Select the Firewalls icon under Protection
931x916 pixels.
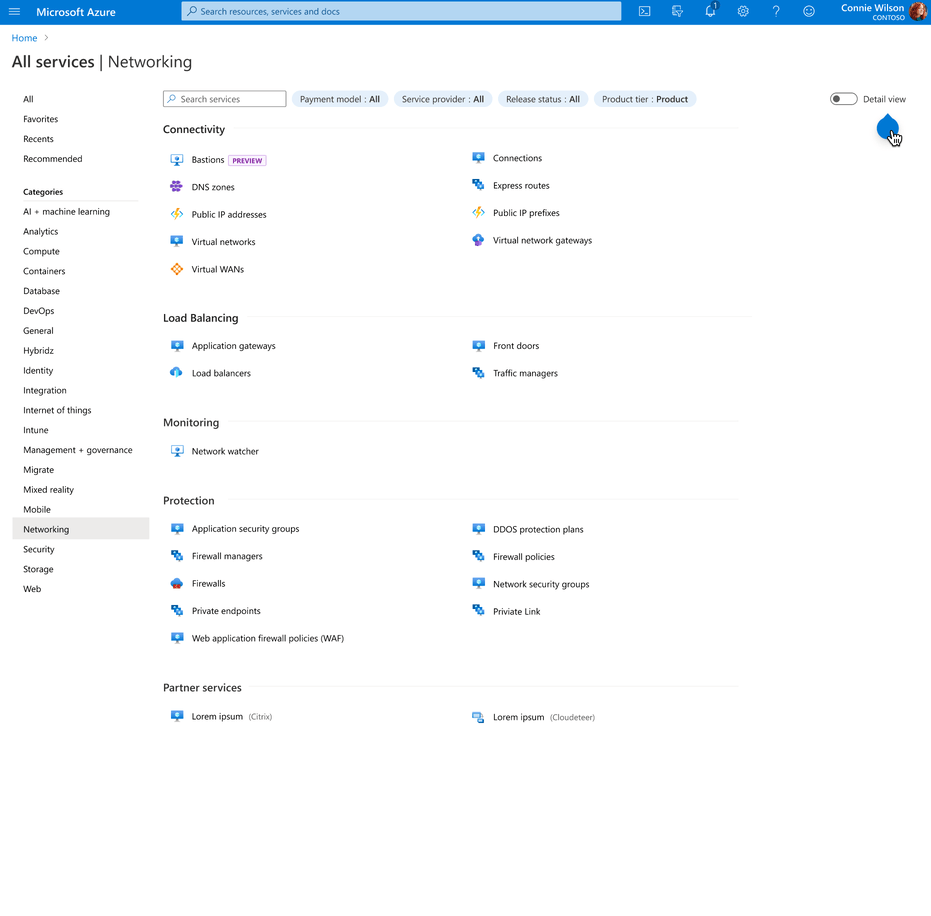coord(178,583)
